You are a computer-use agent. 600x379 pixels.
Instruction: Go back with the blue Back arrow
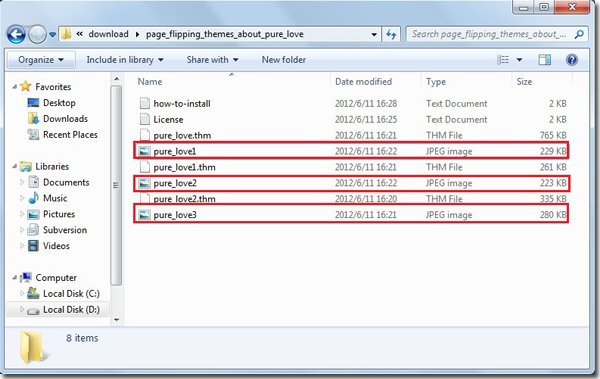click(x=16, y=35)
